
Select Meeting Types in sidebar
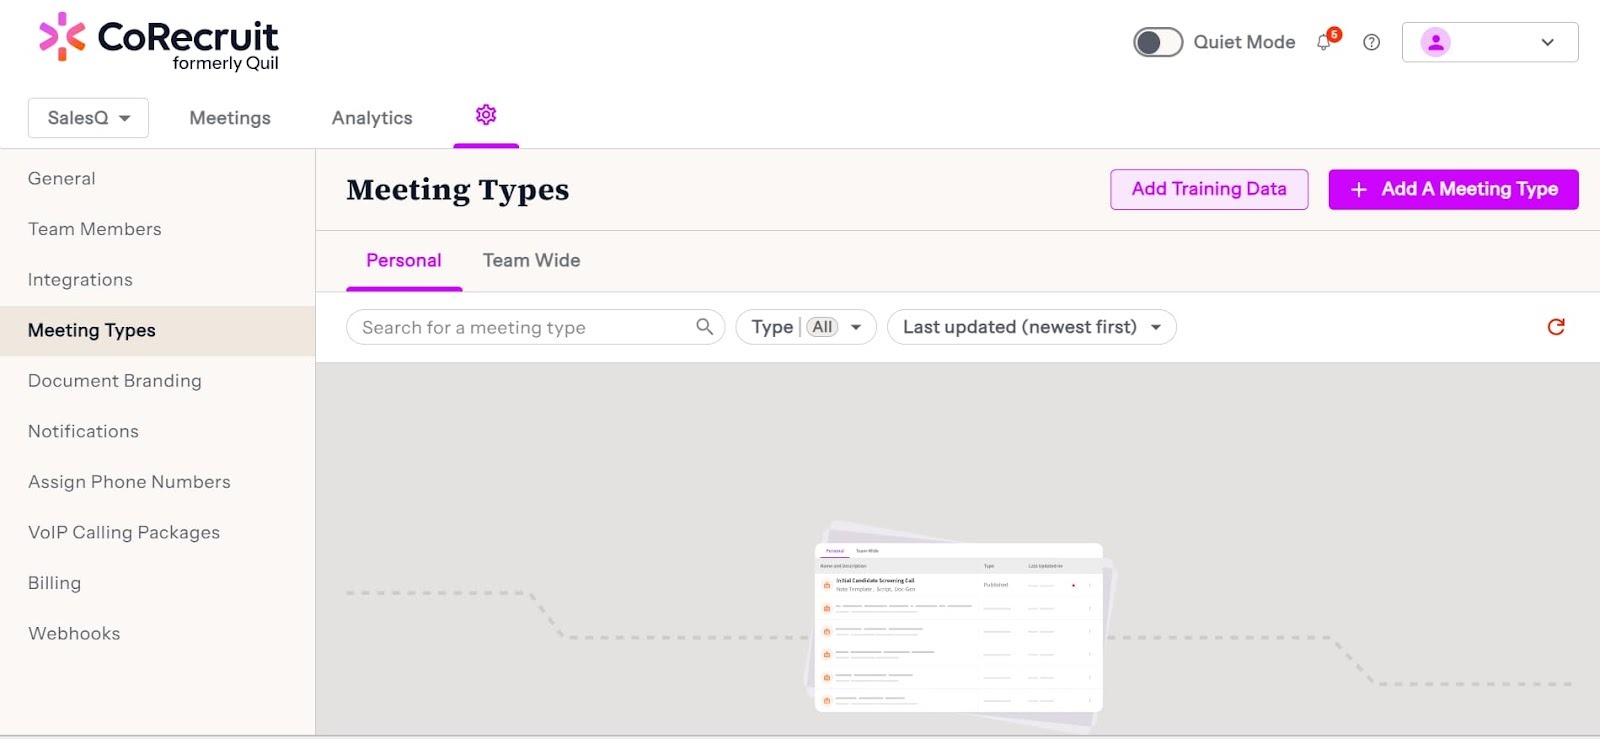tap(157, 331)
